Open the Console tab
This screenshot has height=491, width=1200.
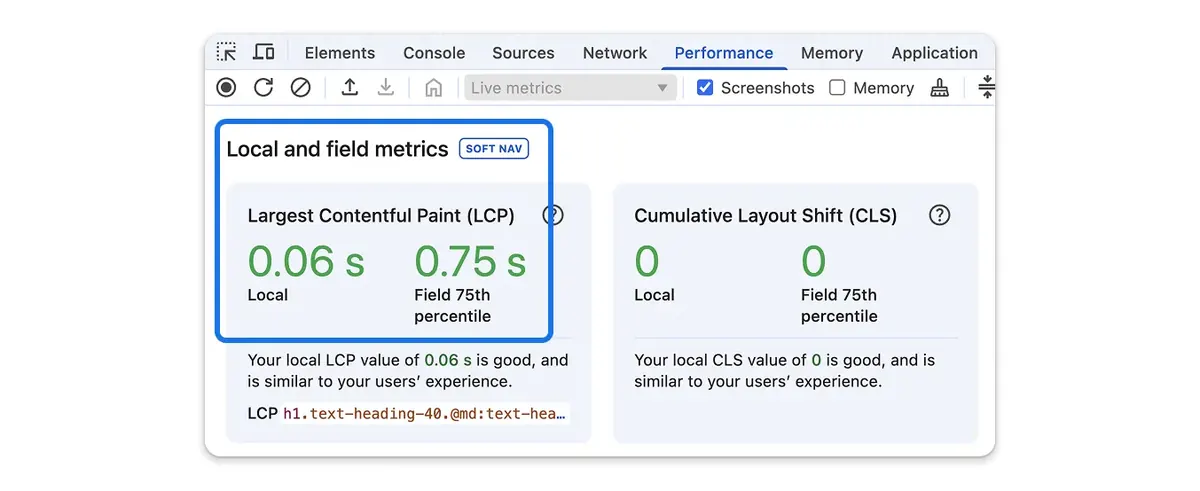434,53
